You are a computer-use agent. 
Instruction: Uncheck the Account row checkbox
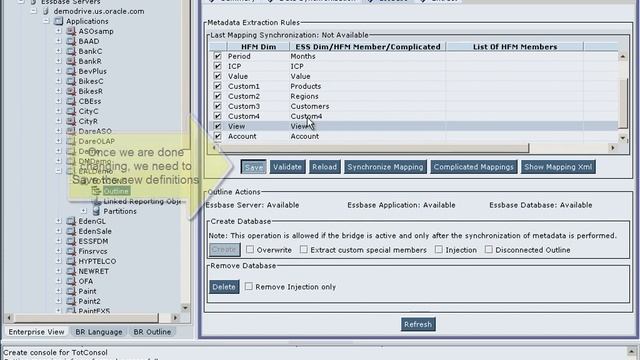218,136
